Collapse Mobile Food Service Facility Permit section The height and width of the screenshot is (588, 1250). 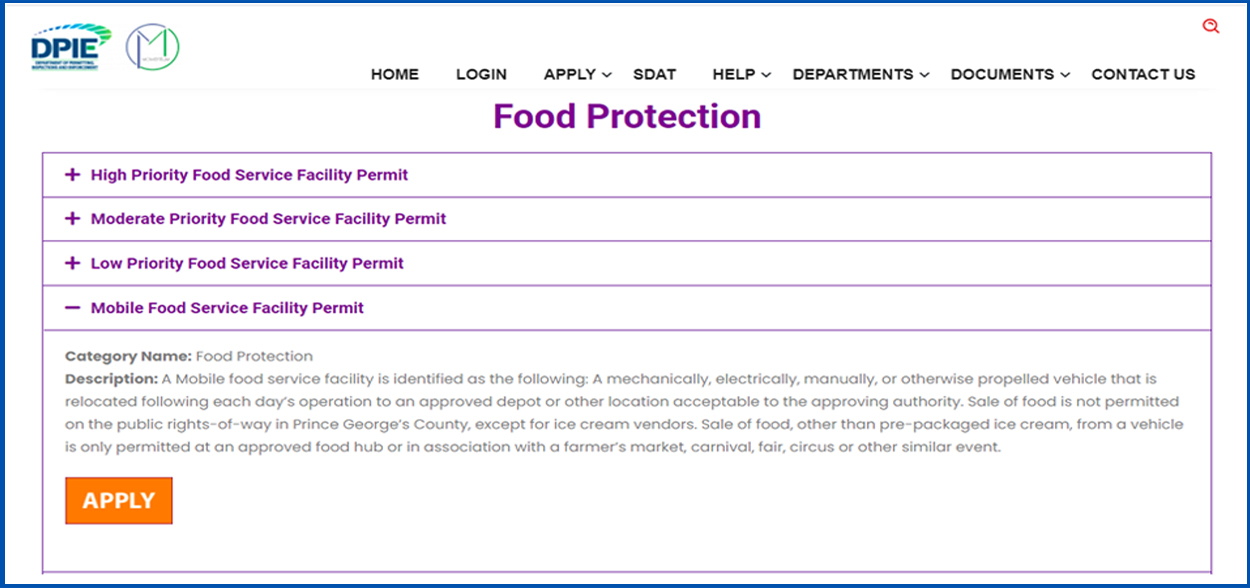227,308
